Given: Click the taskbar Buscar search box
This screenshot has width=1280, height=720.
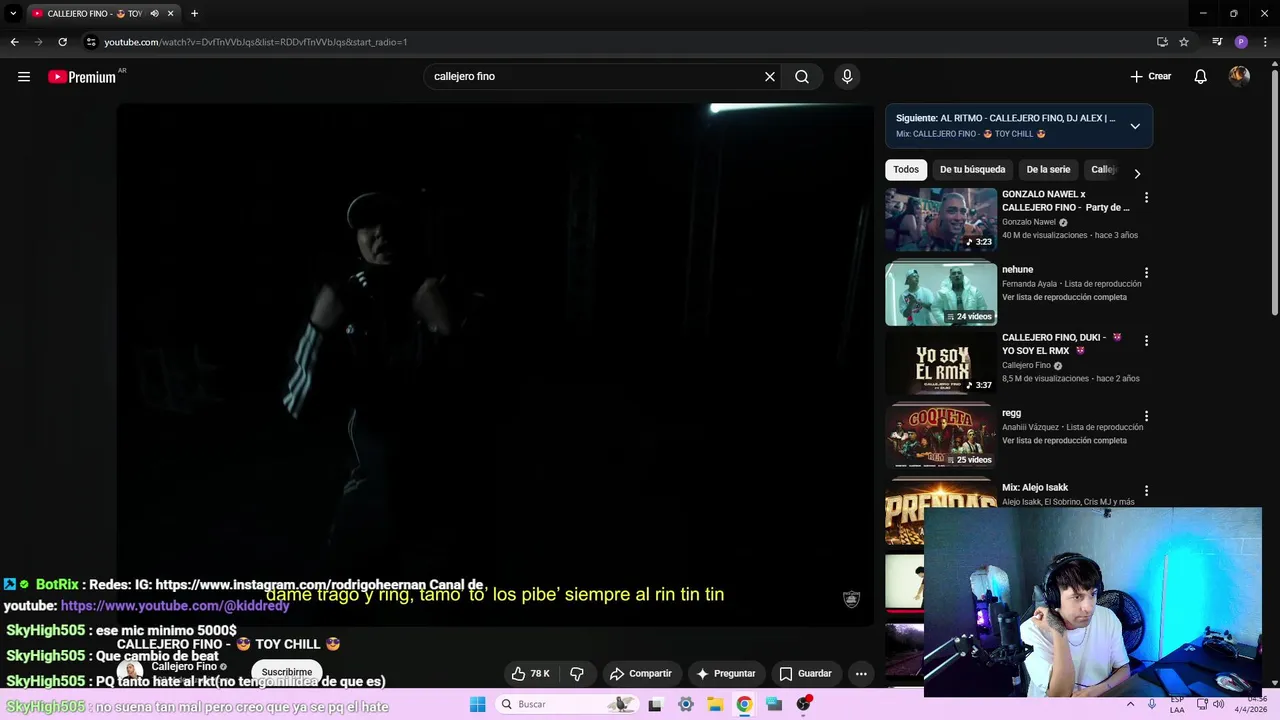Looking at the screenshot, I should (x=568, y=704).
